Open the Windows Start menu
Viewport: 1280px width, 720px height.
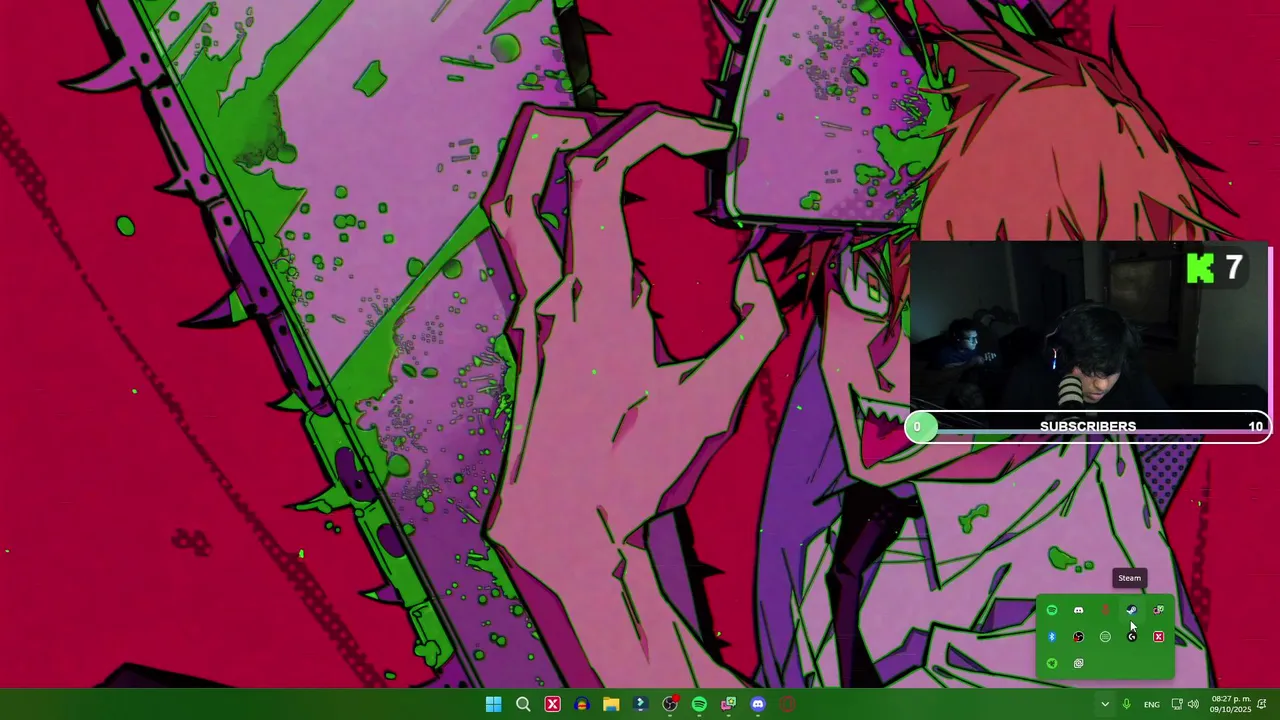pos(493,704)
